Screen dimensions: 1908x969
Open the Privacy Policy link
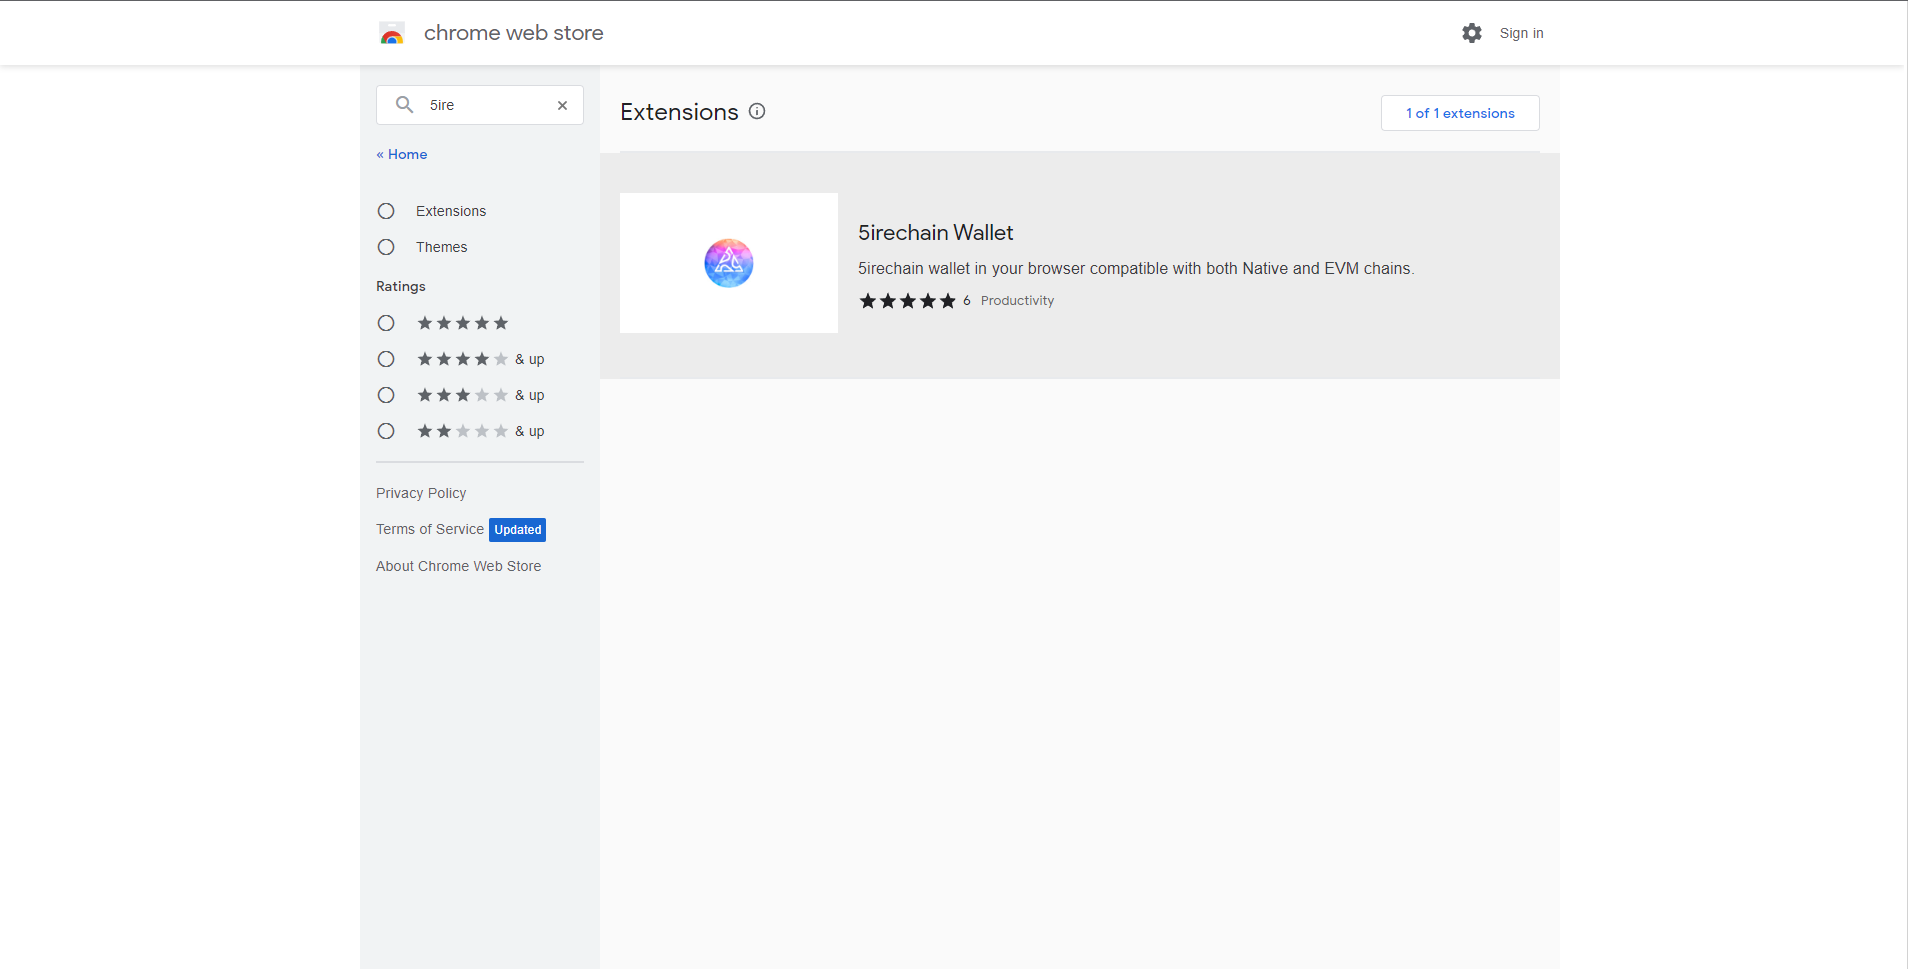(x=421, y=493)
